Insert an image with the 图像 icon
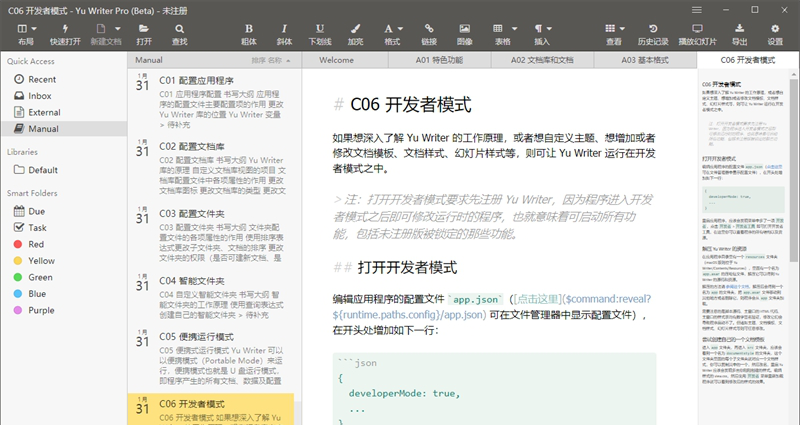 (x=464, y=29)
